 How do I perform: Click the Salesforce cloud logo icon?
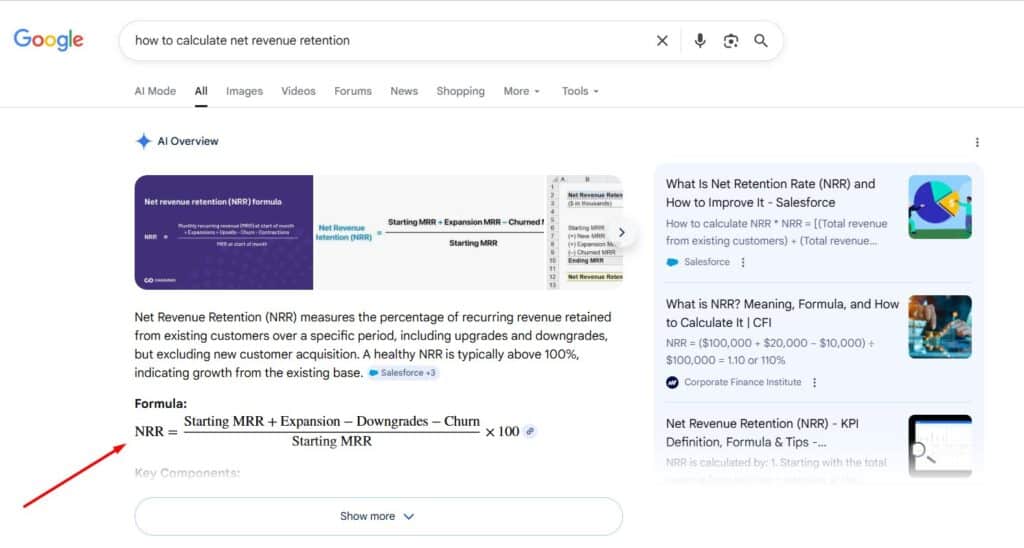672,262
